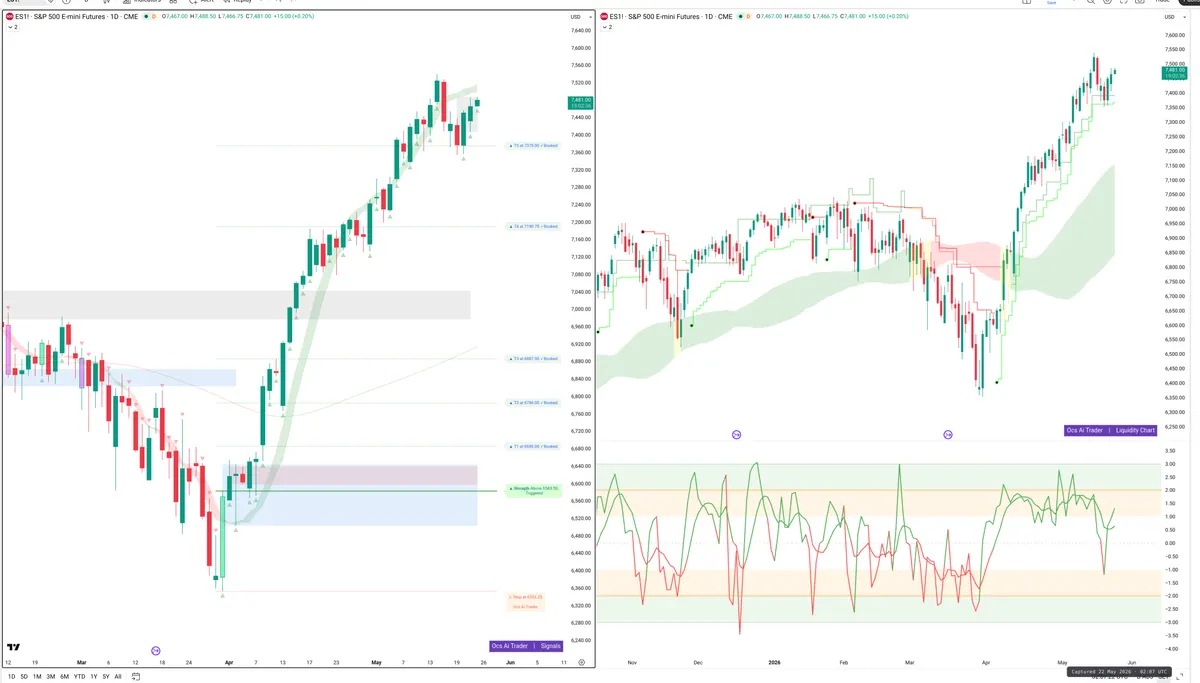Click orange D delayed-data badge on left chart
1200x683 pixels.
(x=153, y=17)
